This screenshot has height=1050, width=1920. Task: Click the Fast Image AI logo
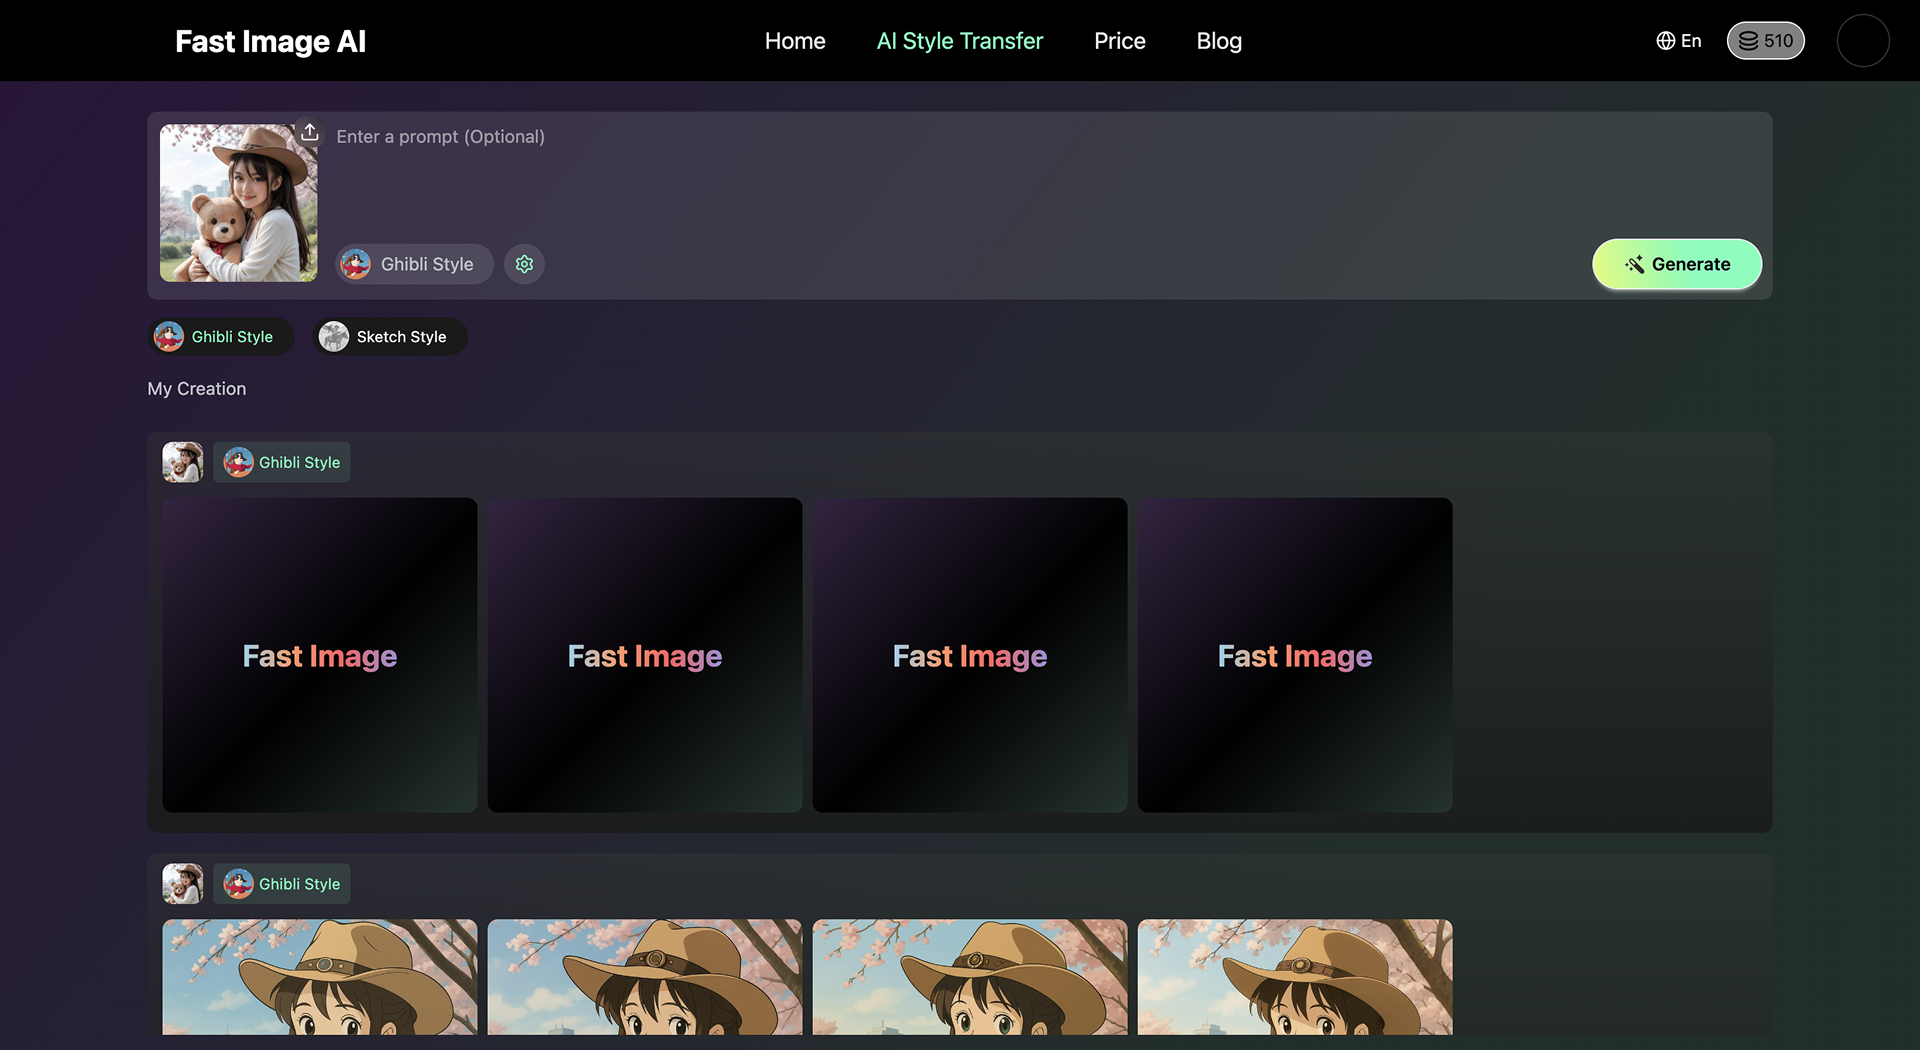point(270,41)
